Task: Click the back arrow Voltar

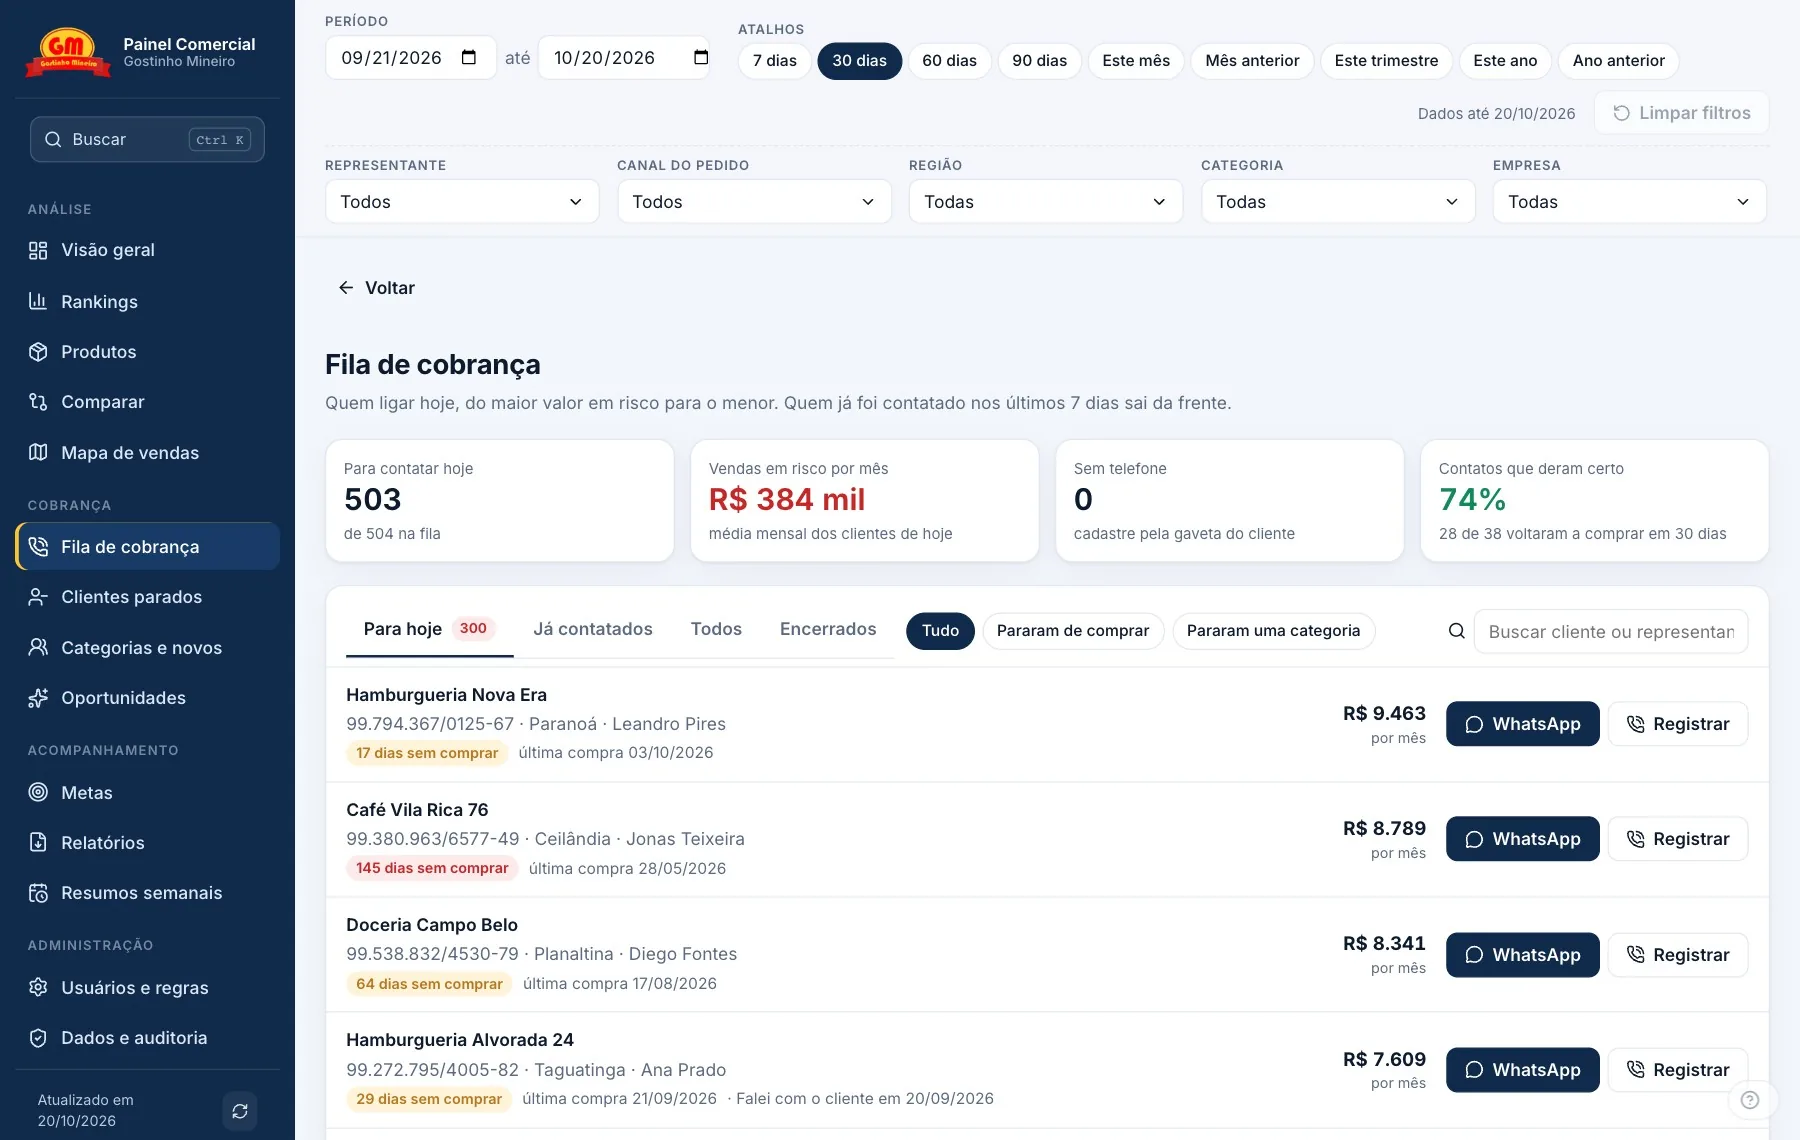Action: coord(376,288)
